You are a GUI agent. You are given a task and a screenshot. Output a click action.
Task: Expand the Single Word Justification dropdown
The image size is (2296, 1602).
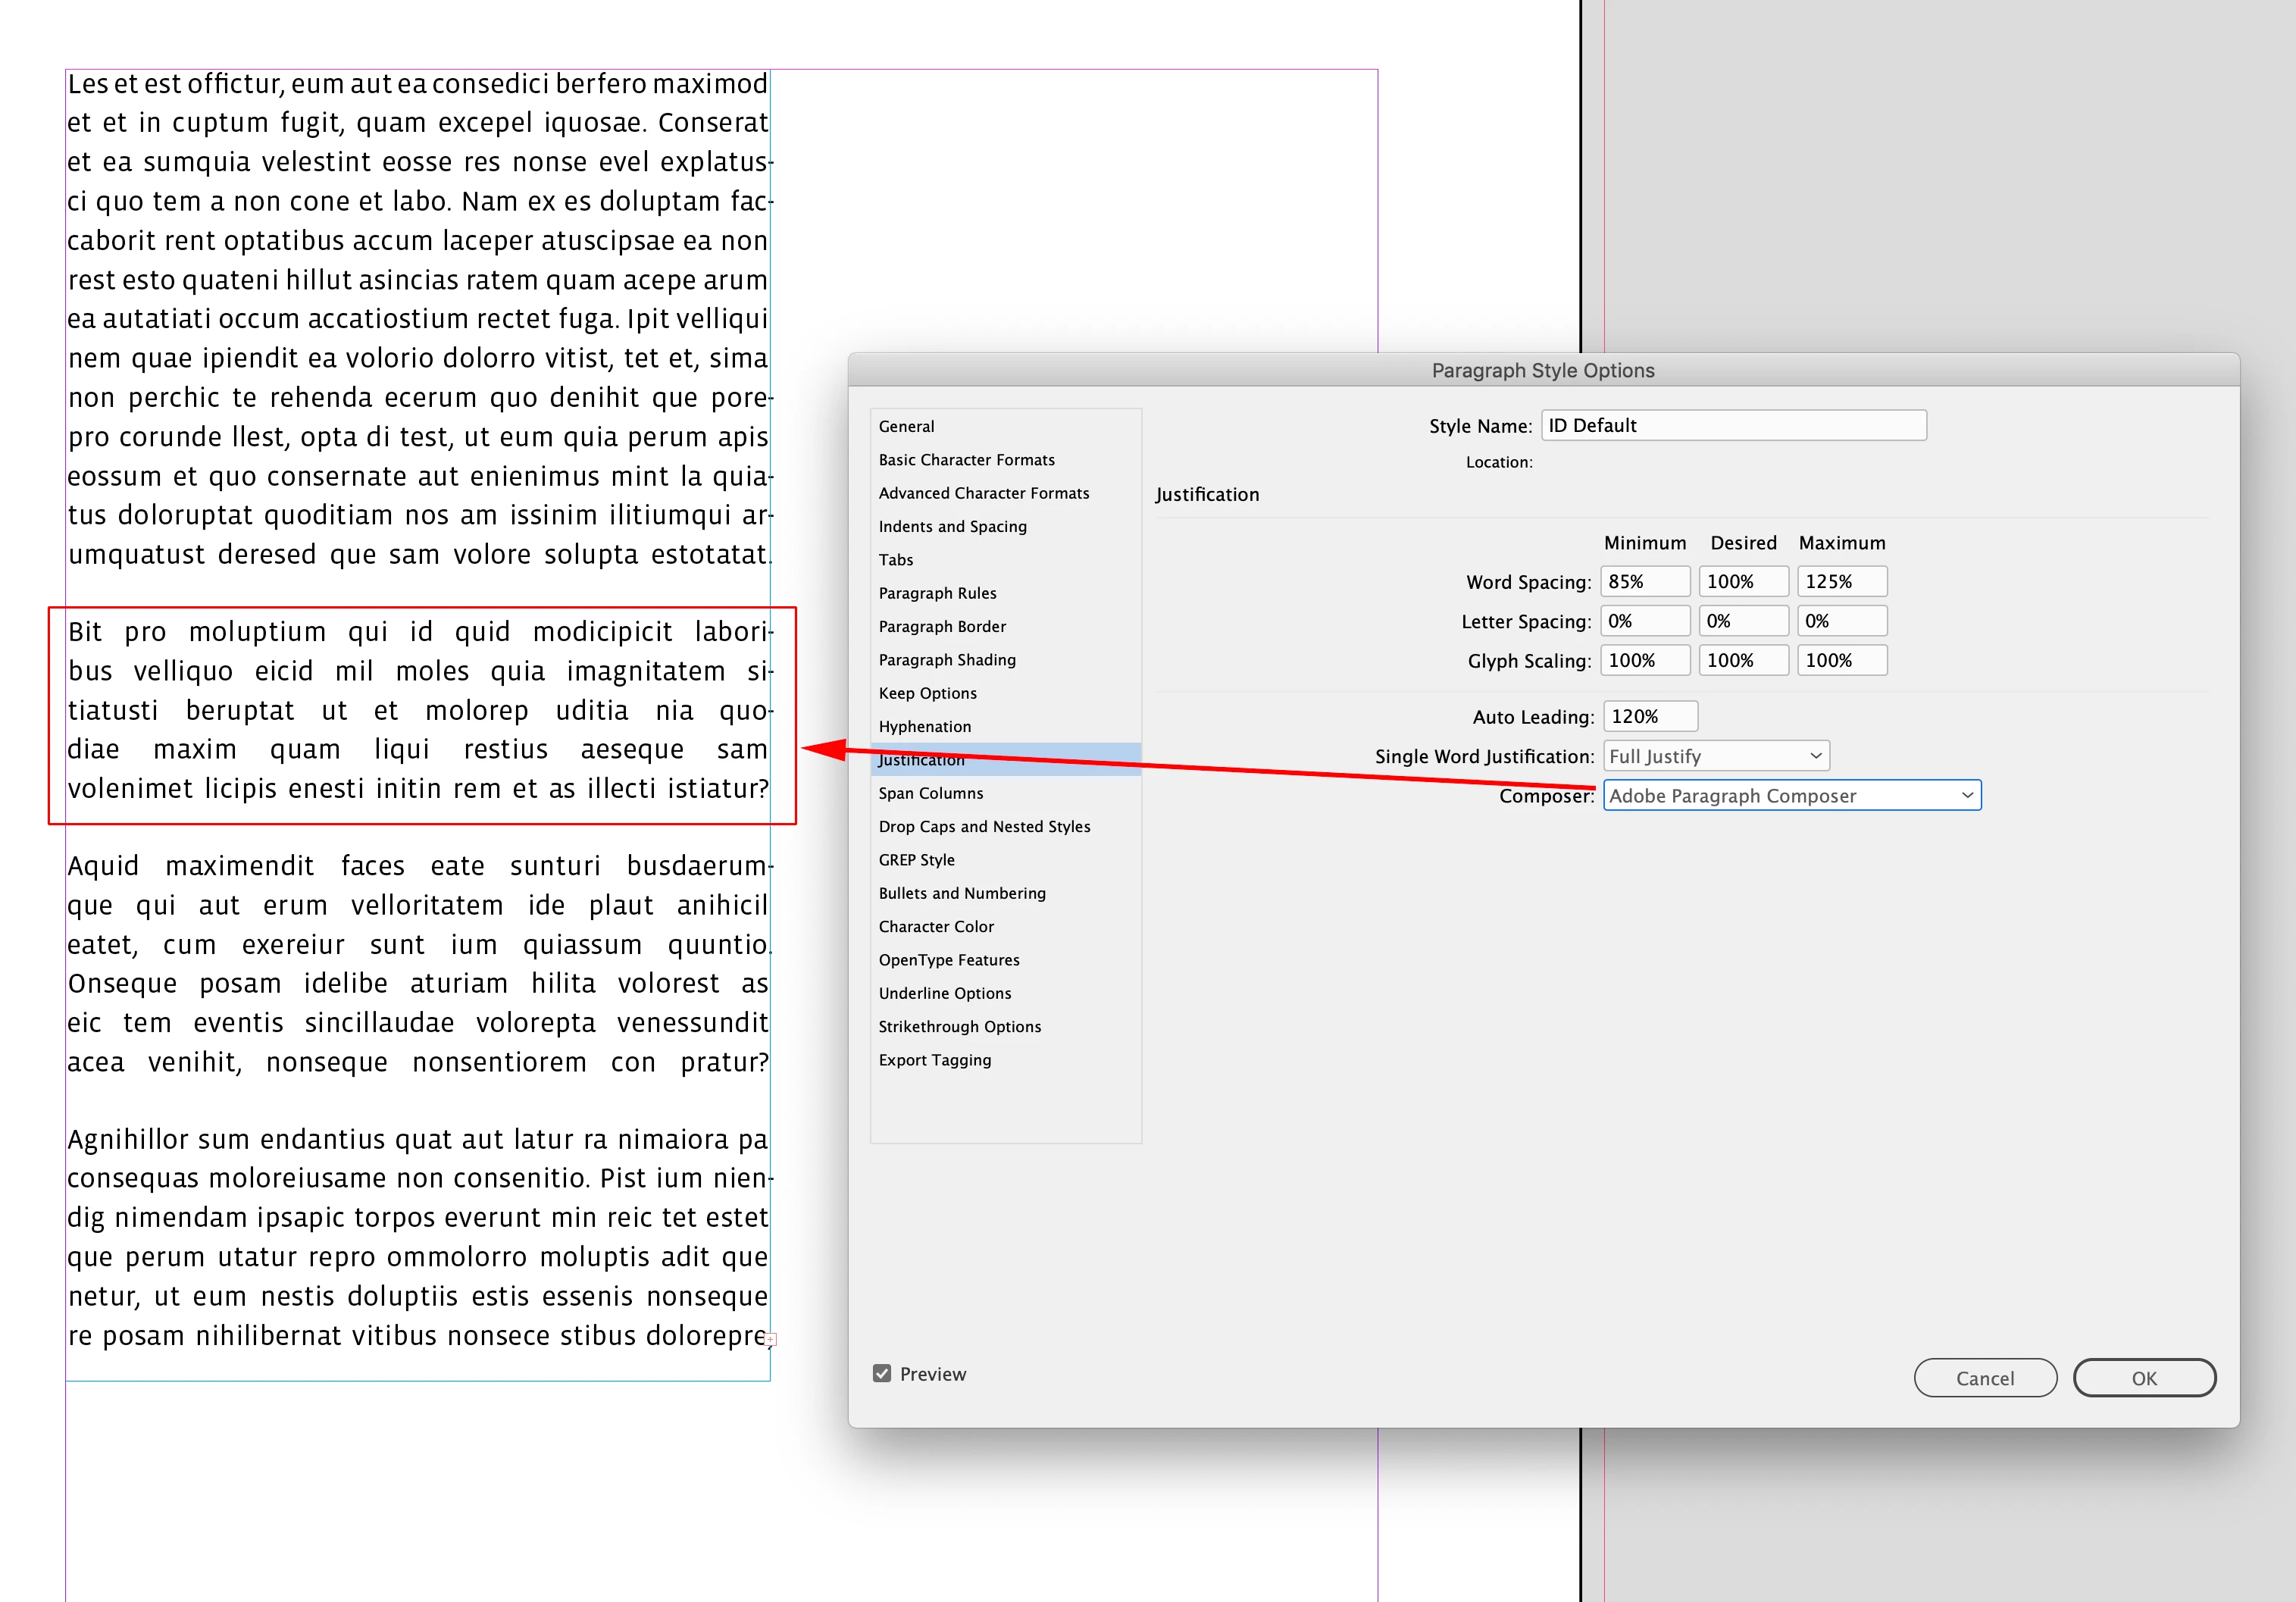(x=1716, y=756)
